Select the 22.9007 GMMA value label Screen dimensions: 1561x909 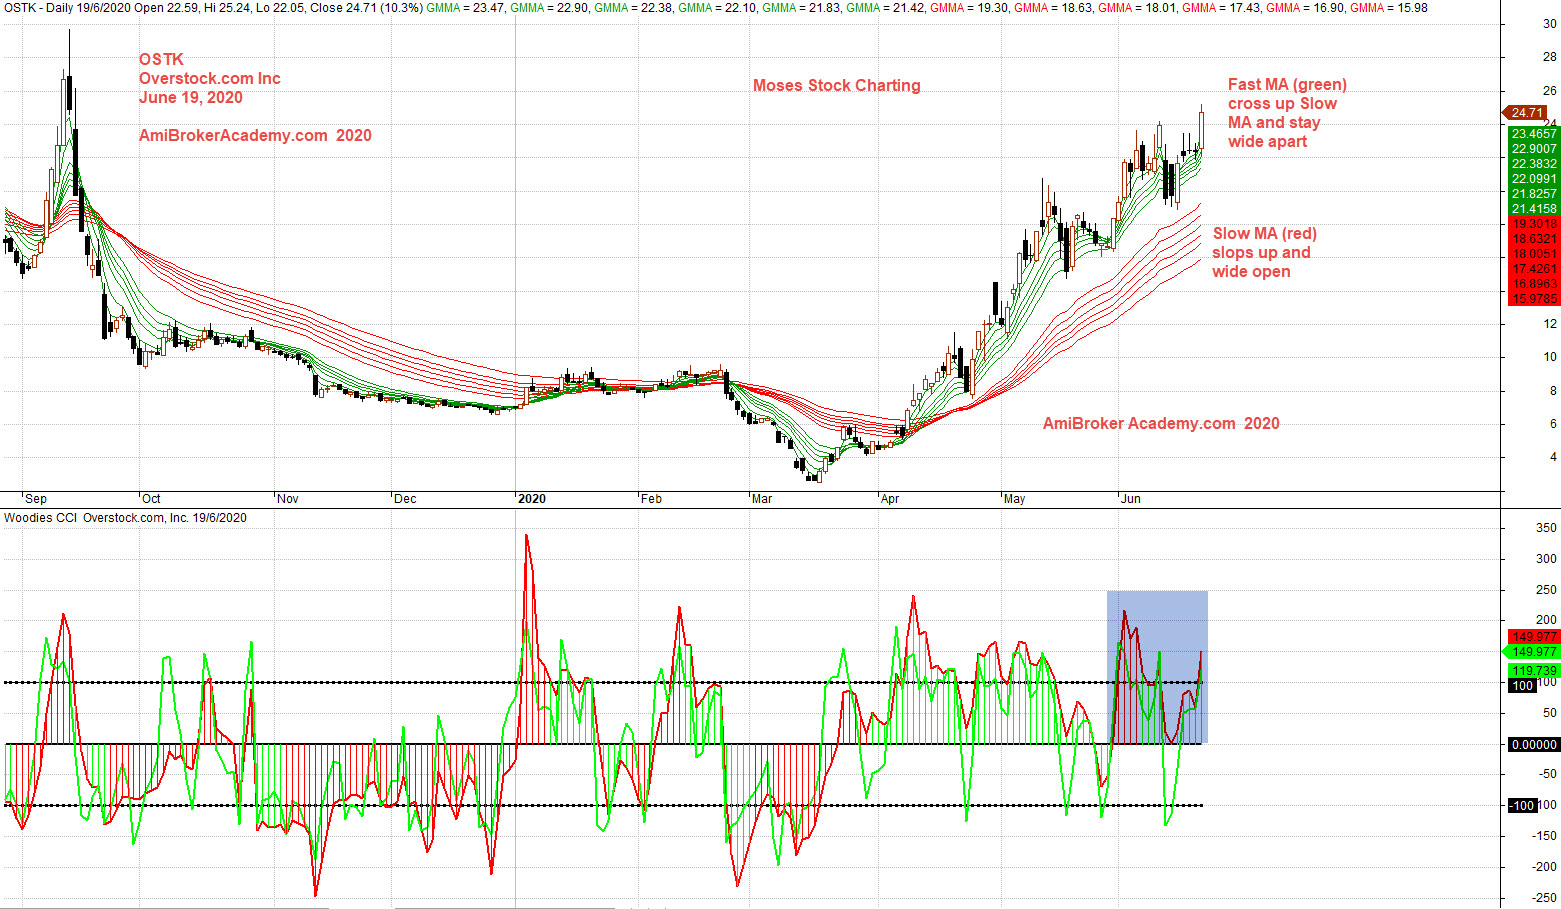pos(1533,149)
